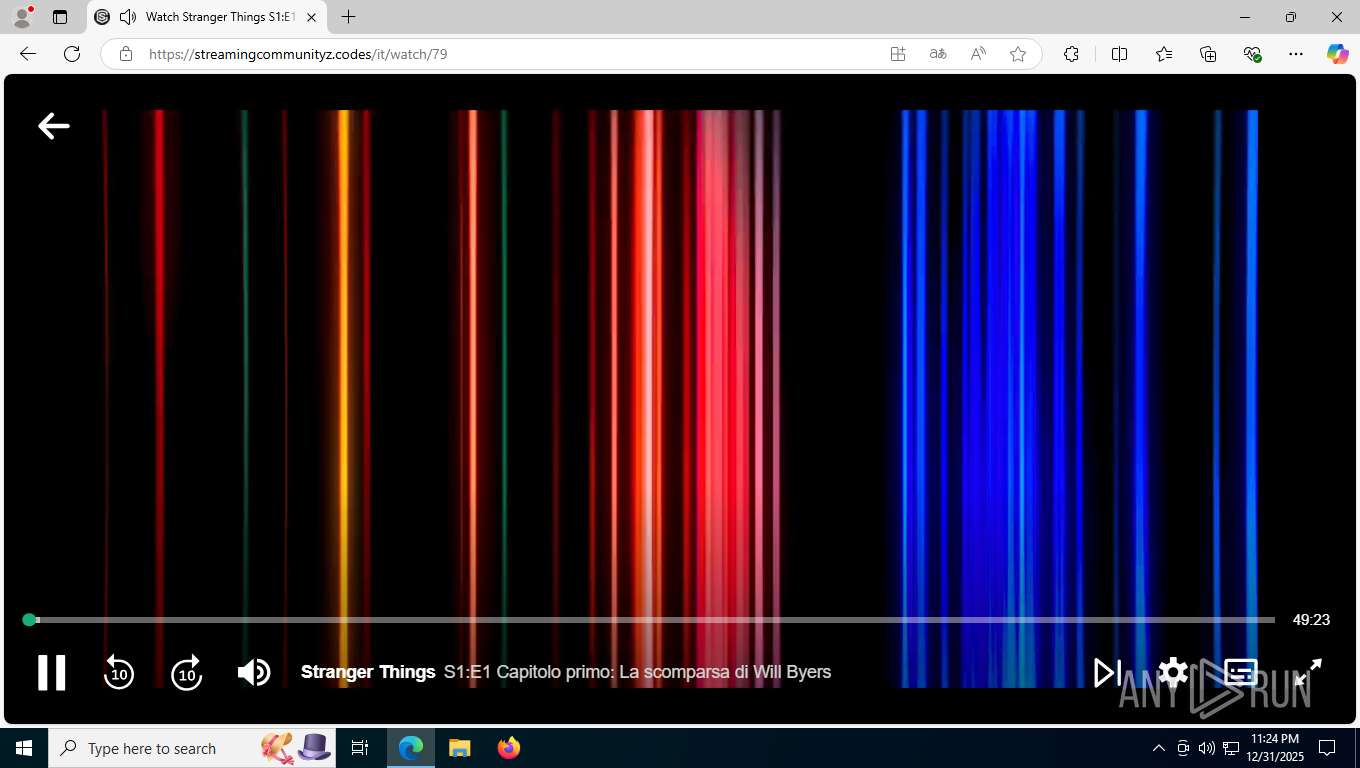Pause the Stranger Things video
1360x768 pixels.
(52, 672)
